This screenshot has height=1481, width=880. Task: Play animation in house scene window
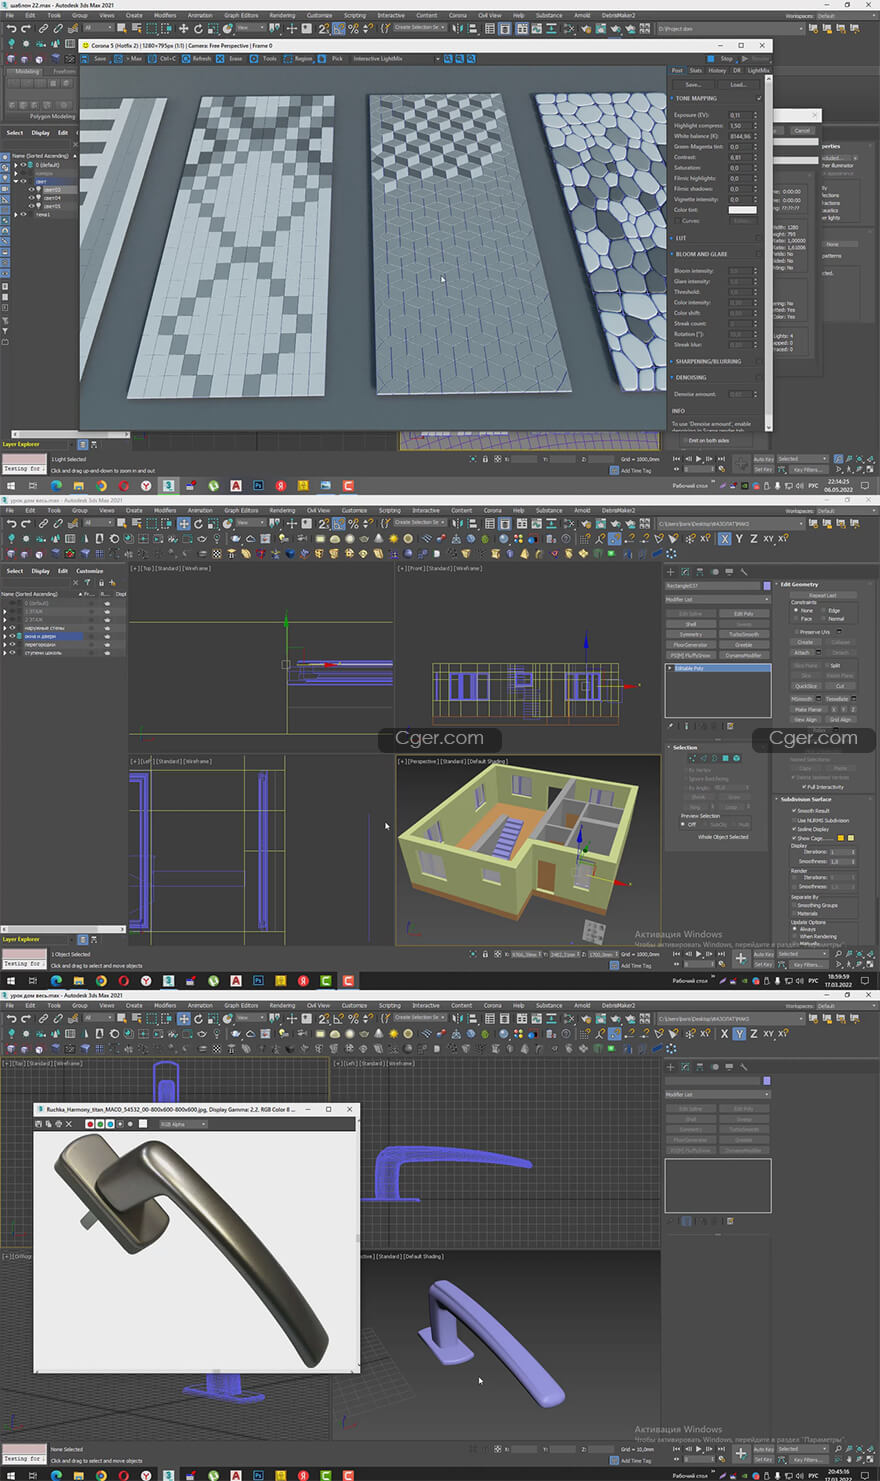click(699, 954)
